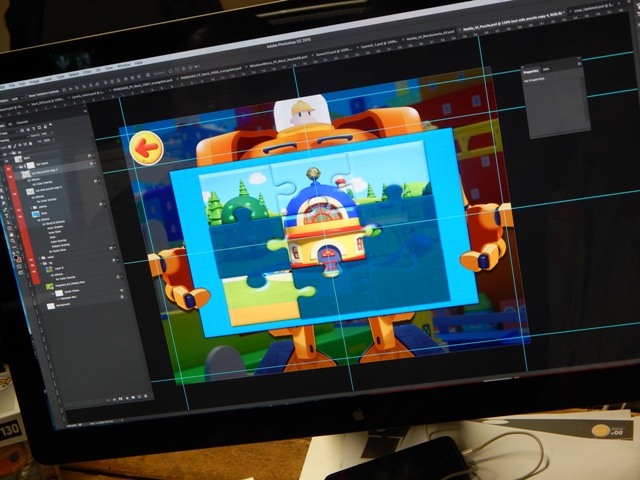Filter layers by pixel layer icon
The height and width of the screenshot is (480, 640).
tap(22, 130)
